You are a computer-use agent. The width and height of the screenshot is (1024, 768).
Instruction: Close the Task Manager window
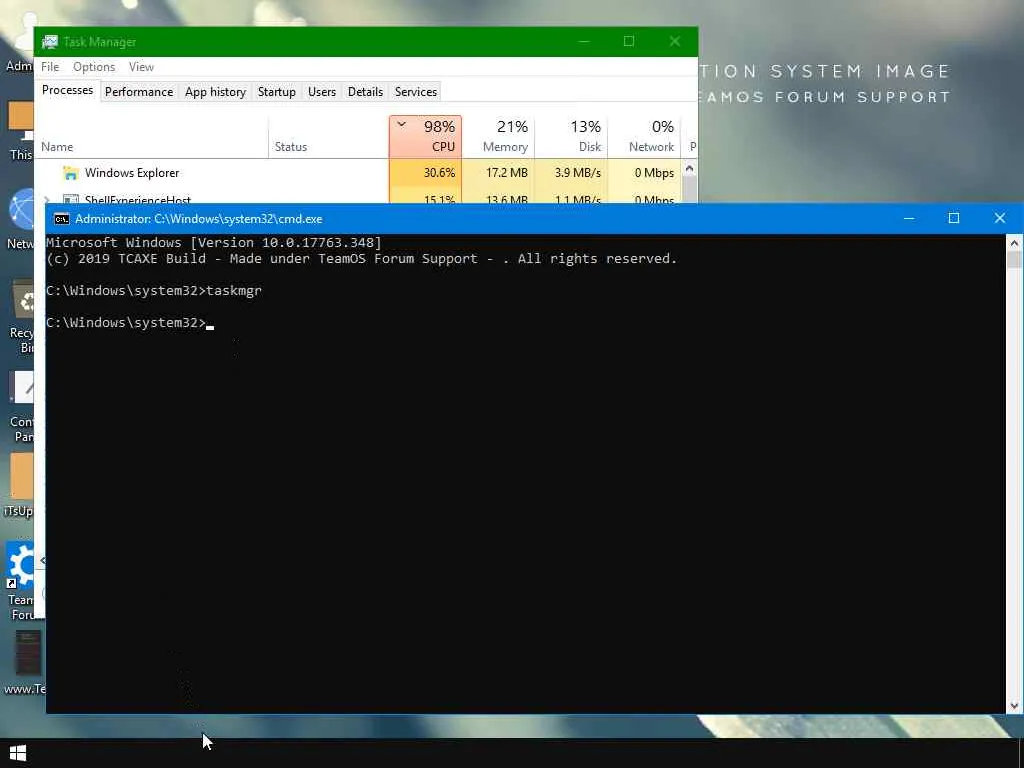tap(675, 41)
